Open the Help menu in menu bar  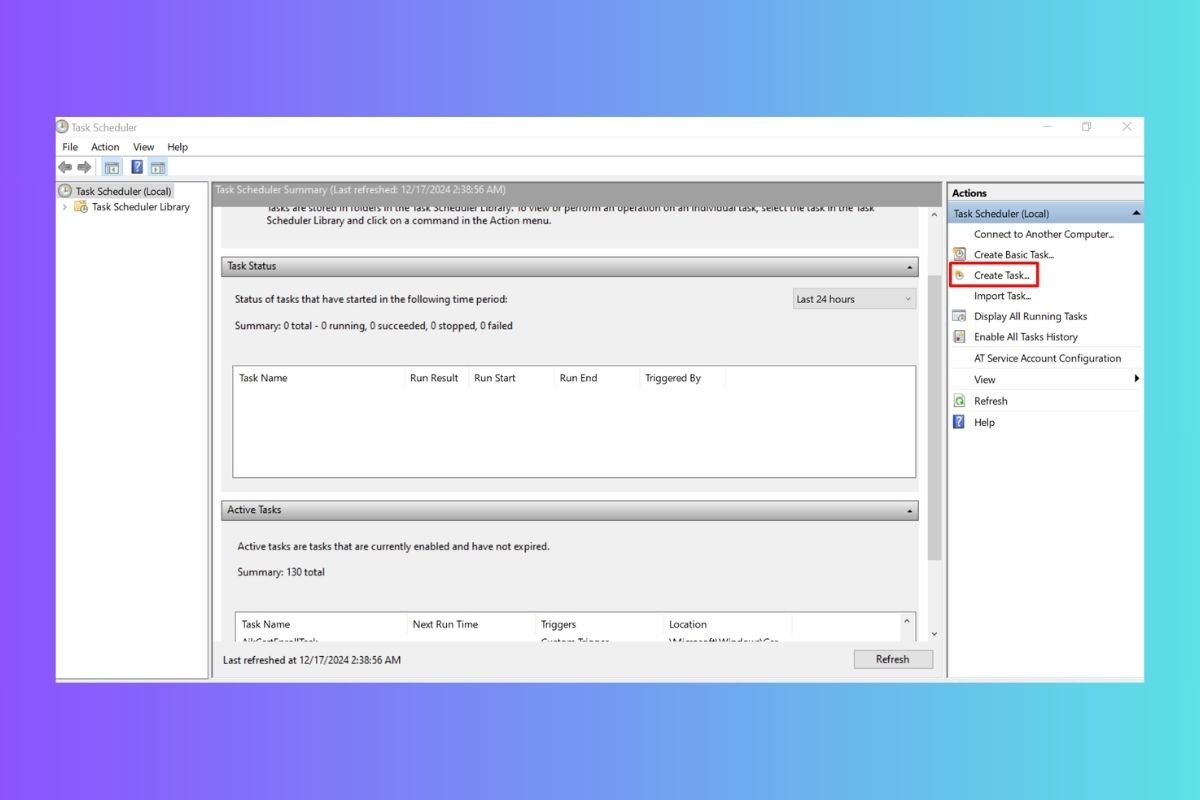(x=177, y=147)
